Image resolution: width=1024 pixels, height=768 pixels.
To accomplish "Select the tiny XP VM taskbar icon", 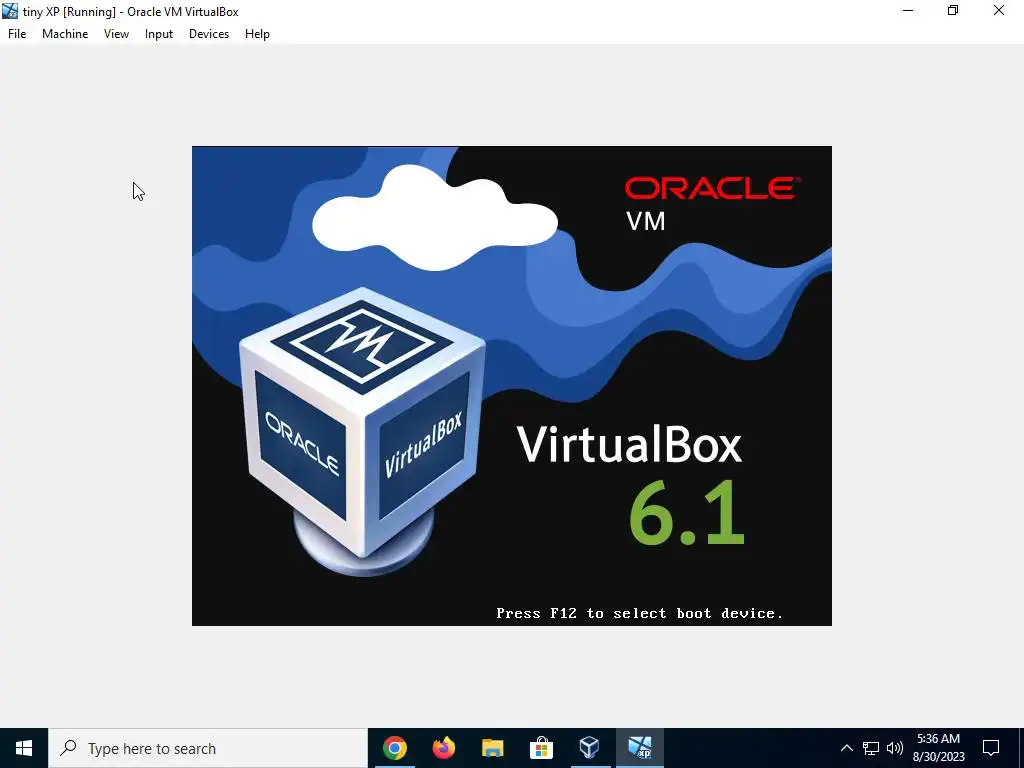I will [x=639, y=748].
